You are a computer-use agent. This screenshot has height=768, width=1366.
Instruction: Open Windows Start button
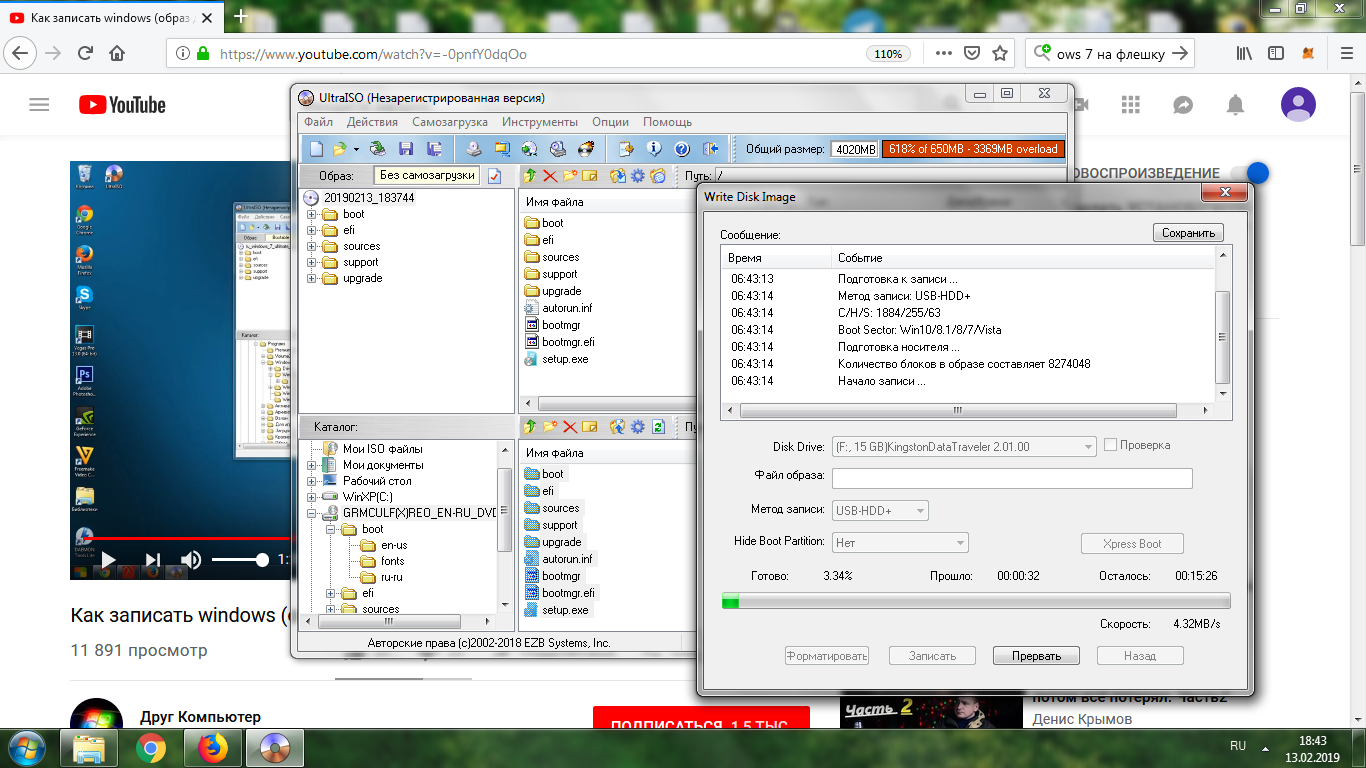pos(27,748)
